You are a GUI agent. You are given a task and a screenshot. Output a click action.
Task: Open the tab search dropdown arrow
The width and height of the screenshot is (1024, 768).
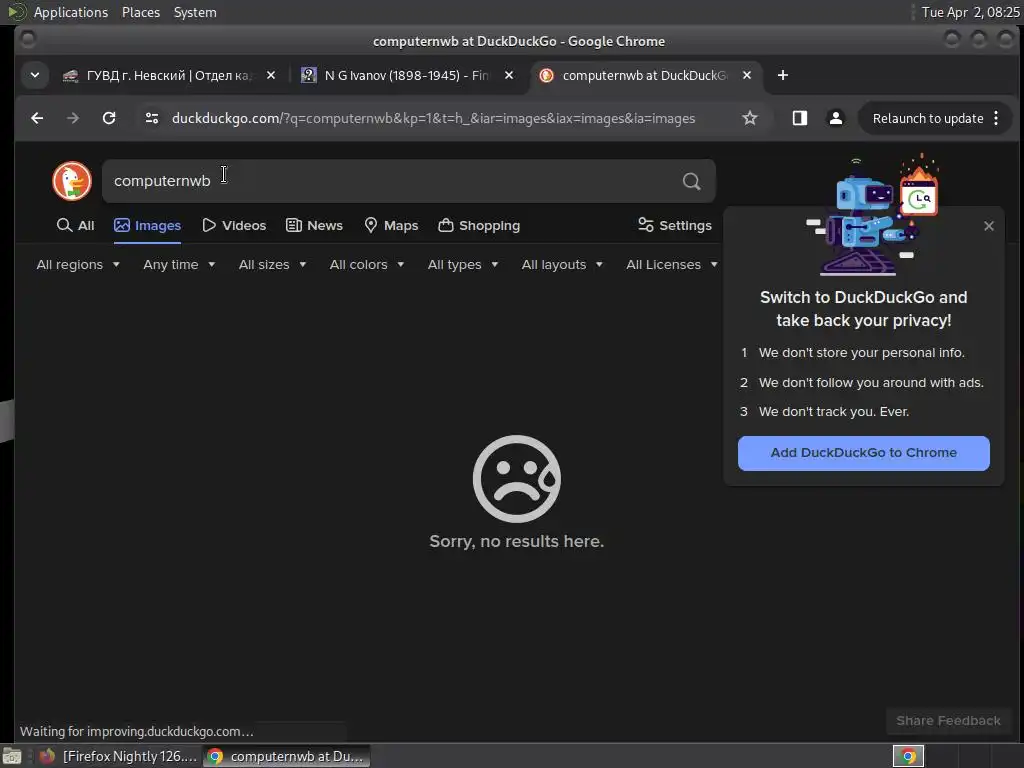(x=35, y=75)
